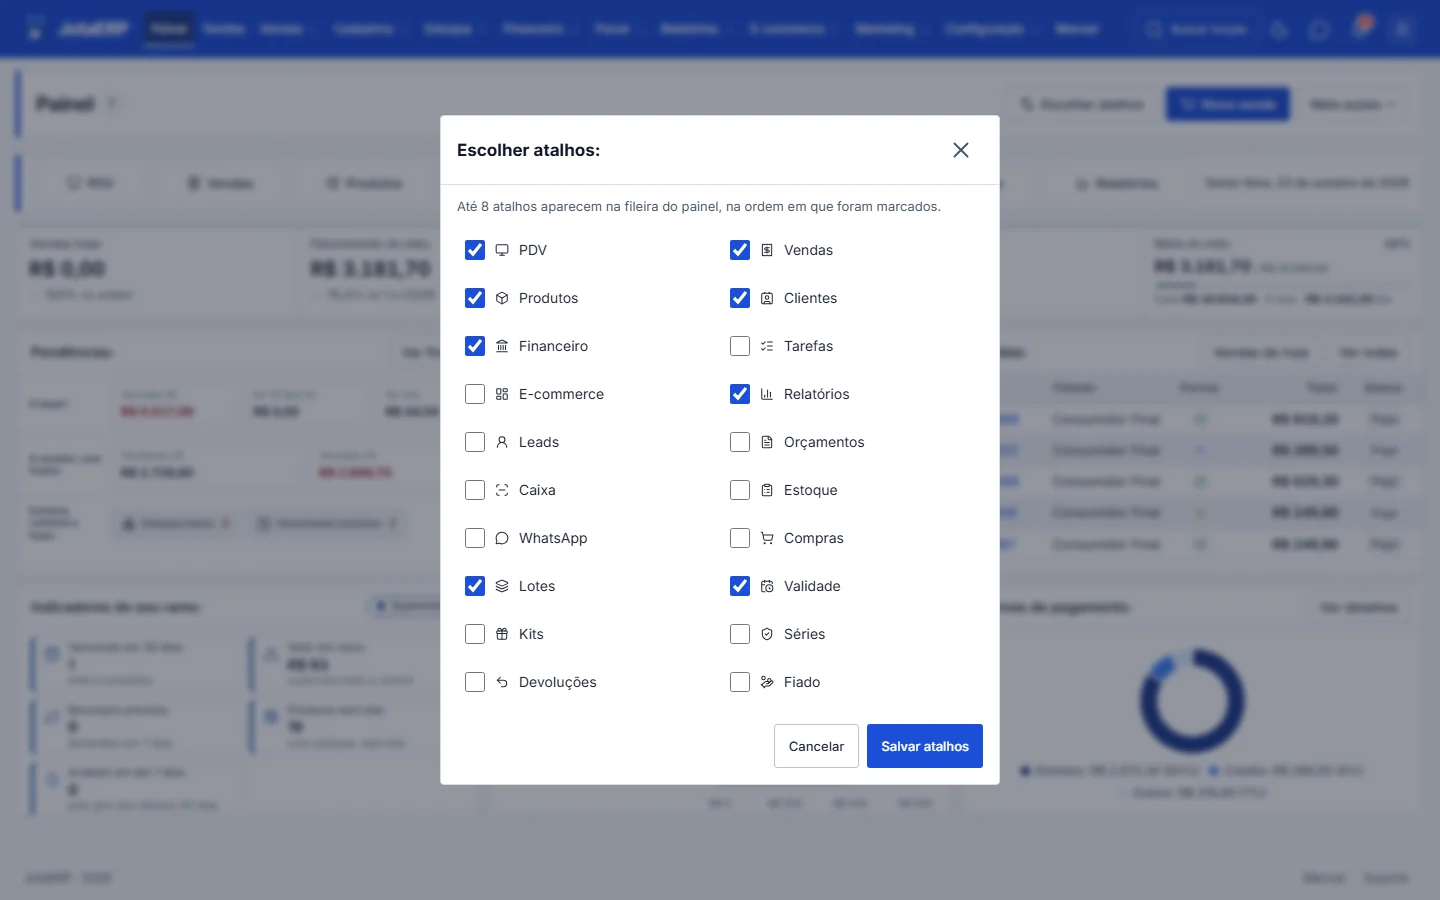1440x900 pixels.
Task: Click the PDV monitor icon
Action: click(502, 250)
